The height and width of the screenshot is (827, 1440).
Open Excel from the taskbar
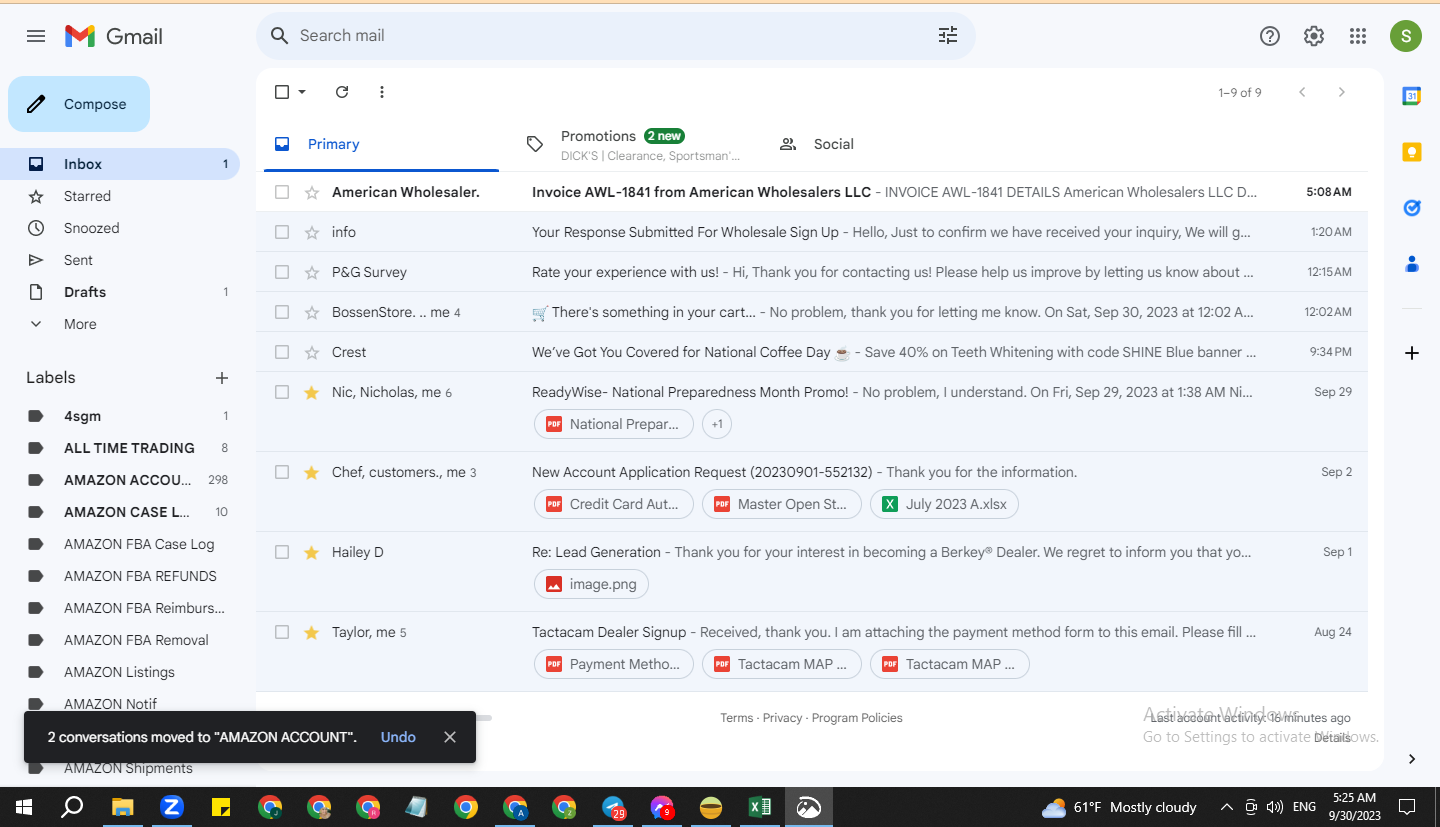(760, 807)
